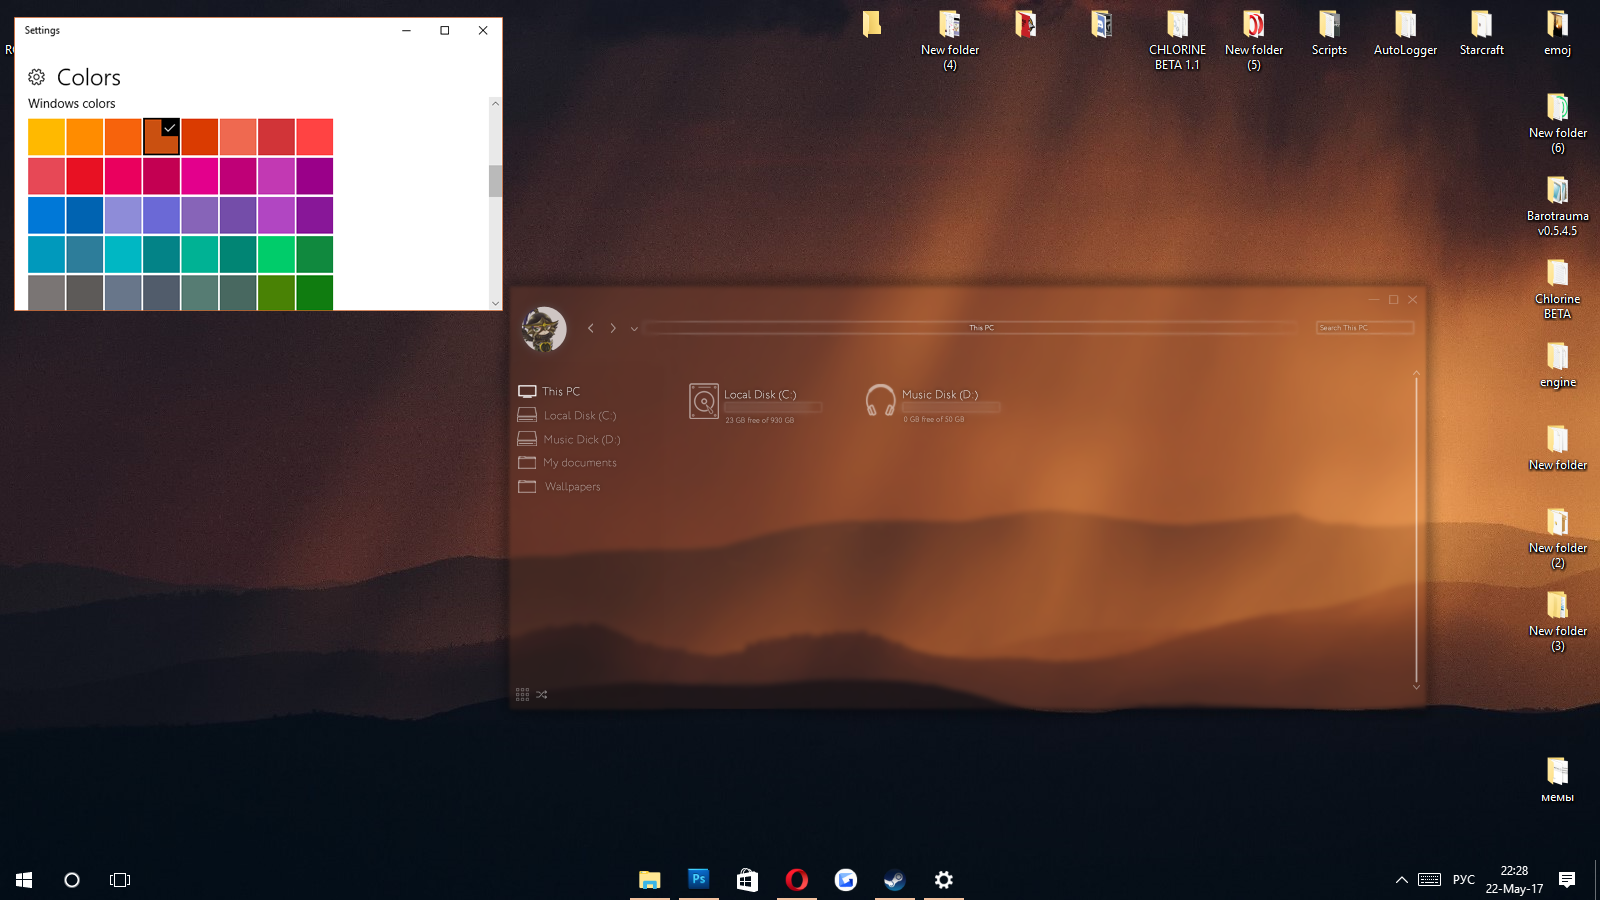Click the blue G app icon in taskbar
This screenshot has width=1600, height=900.
846,880
